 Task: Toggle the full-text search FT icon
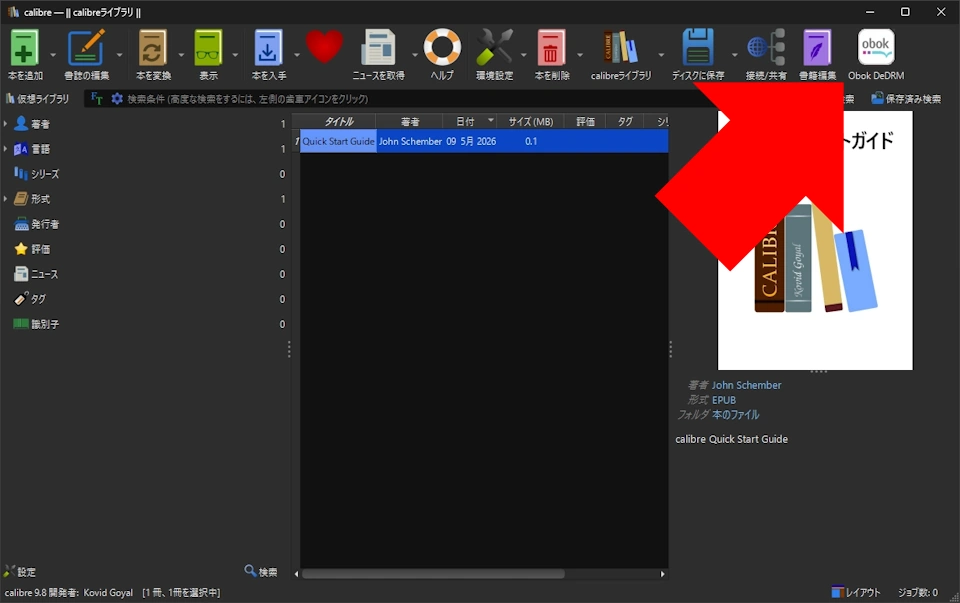96,99
